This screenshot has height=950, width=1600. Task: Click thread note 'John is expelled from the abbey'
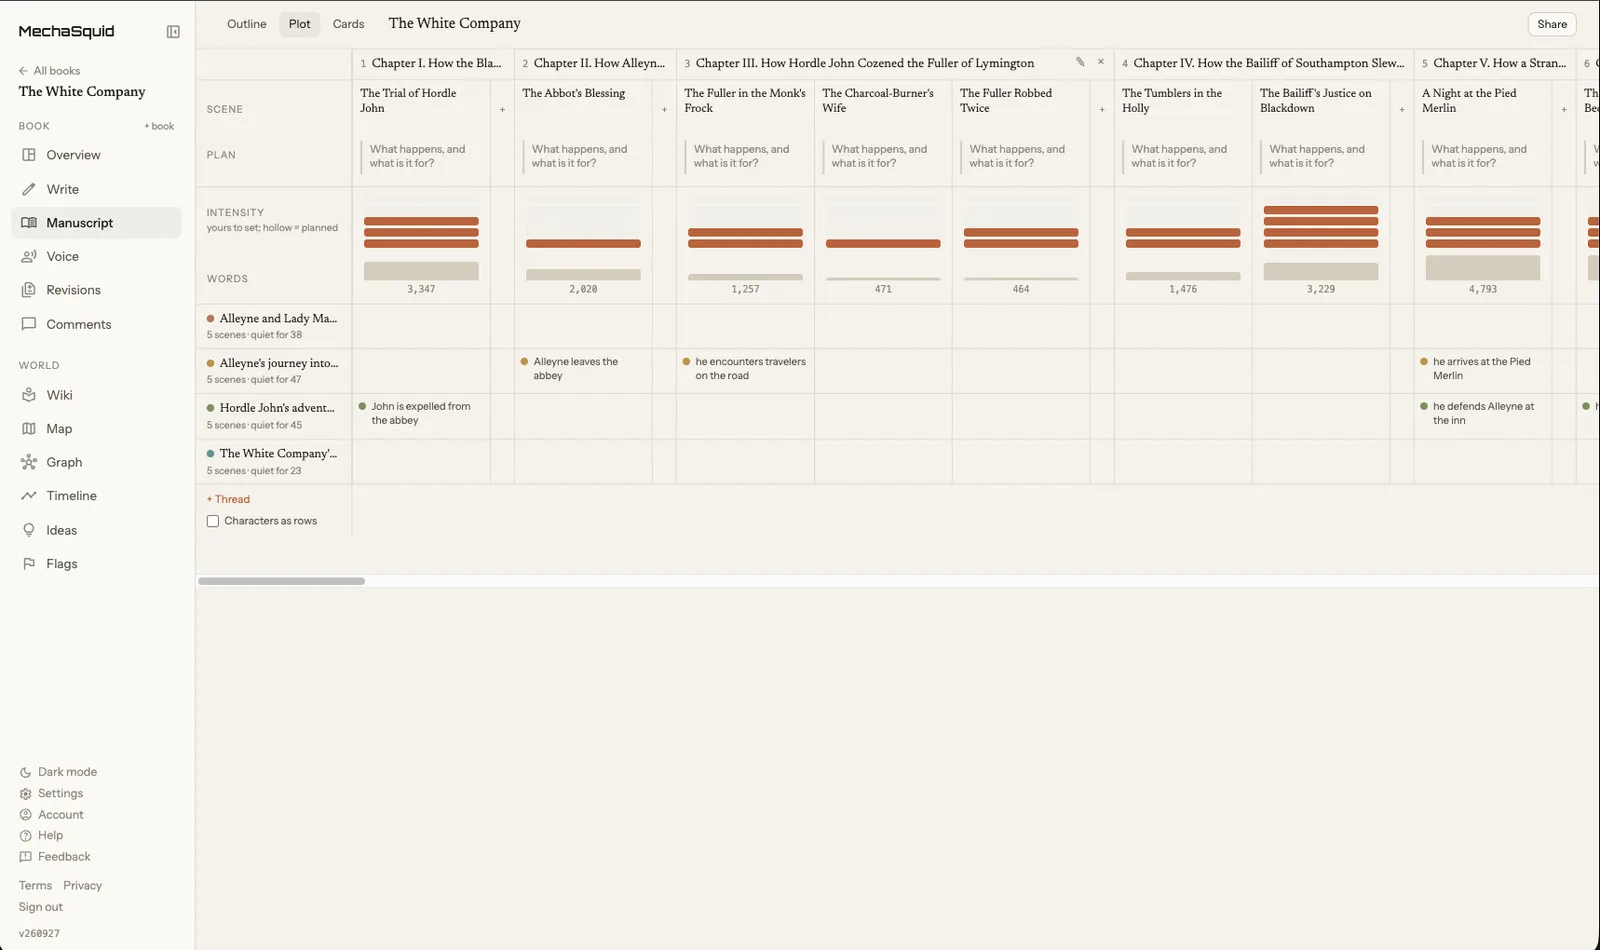420,413
